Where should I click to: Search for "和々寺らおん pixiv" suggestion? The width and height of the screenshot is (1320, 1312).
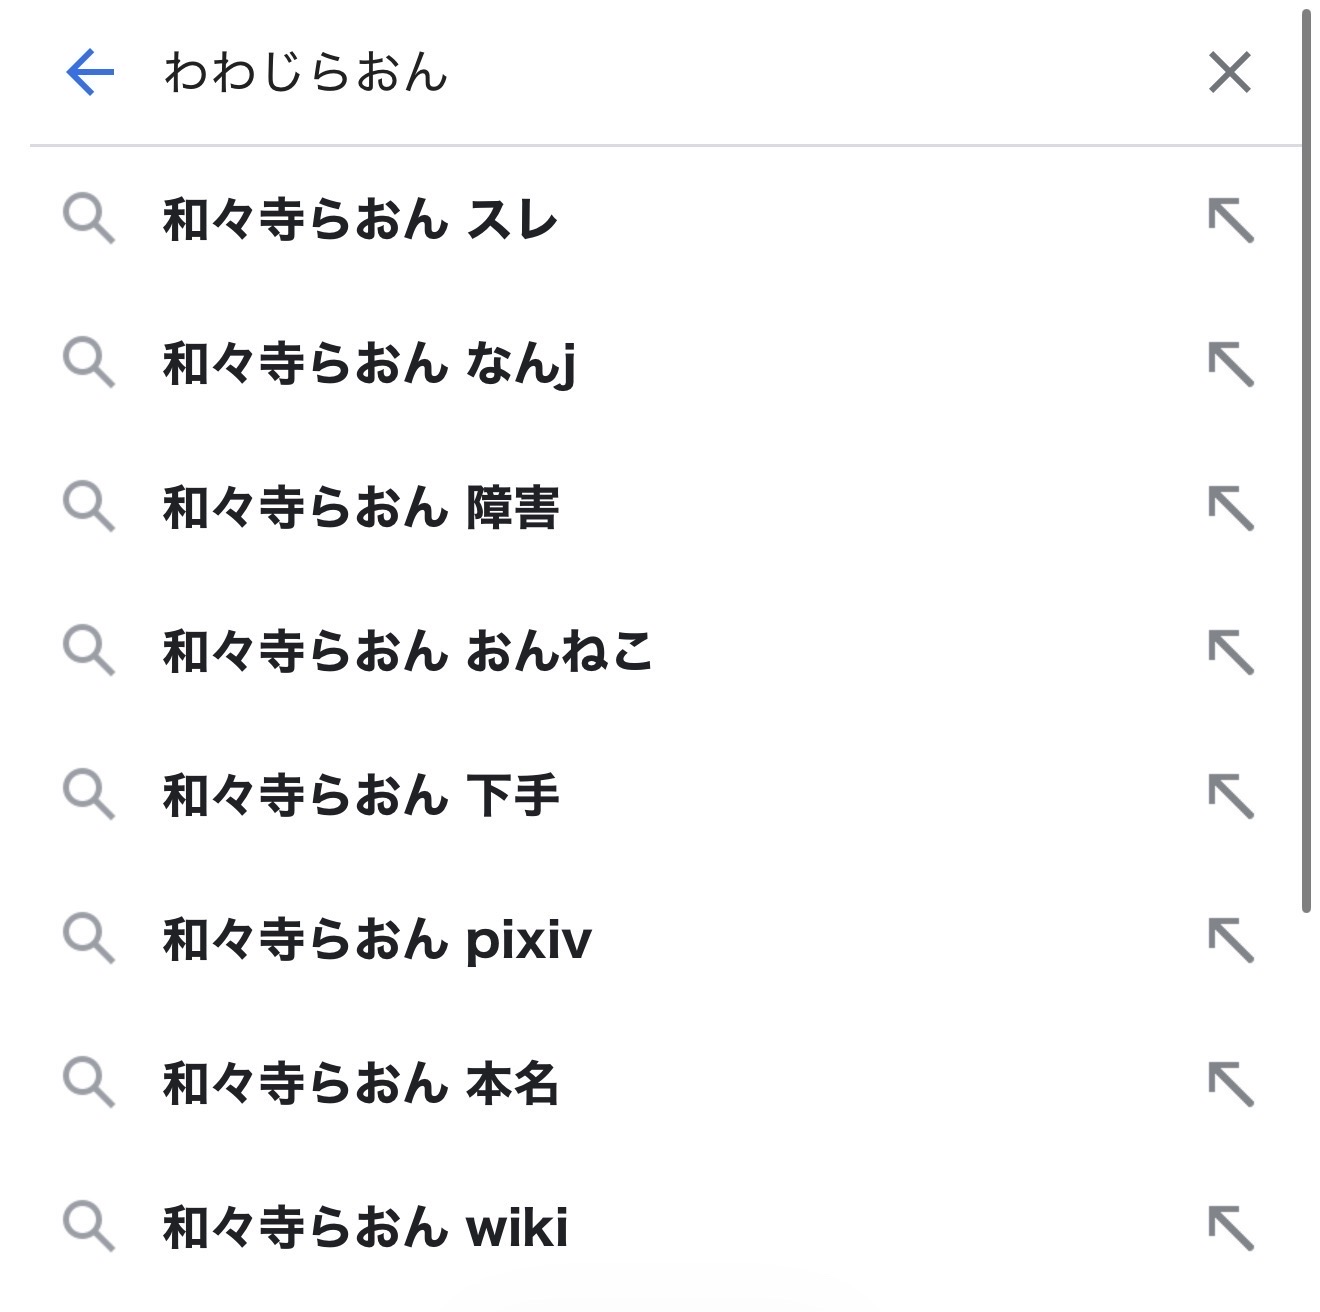377,940
